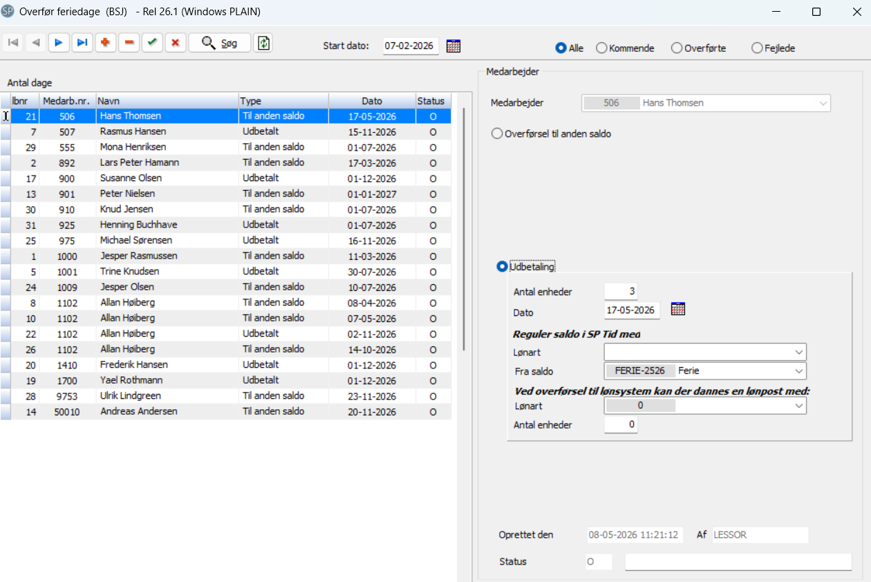This screenshot has height=582, width=871.
Task: Click Antal enheder field containing 3
Action: (621, 291)
